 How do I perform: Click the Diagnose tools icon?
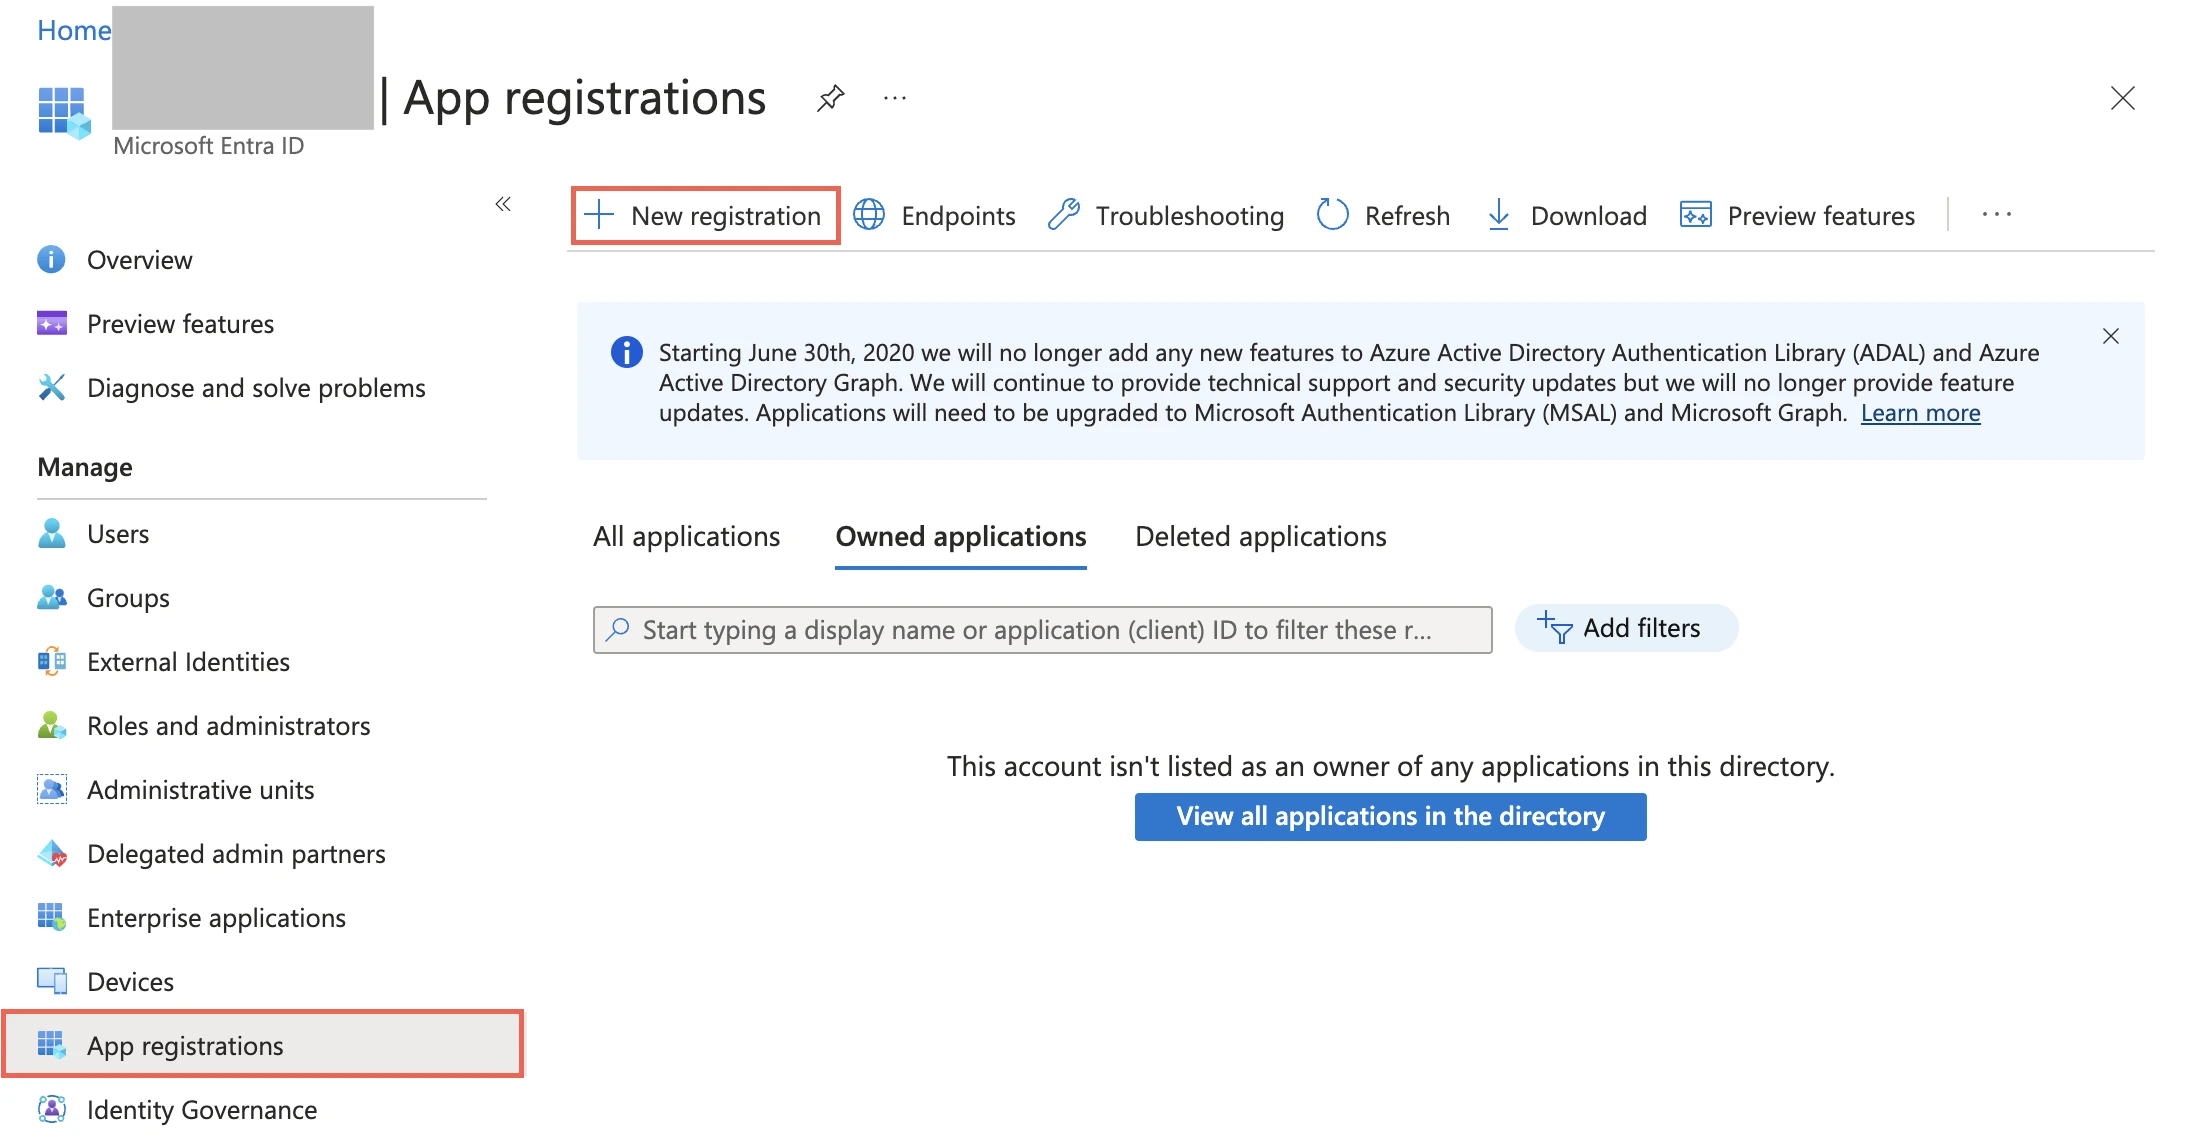click(52, 387)
